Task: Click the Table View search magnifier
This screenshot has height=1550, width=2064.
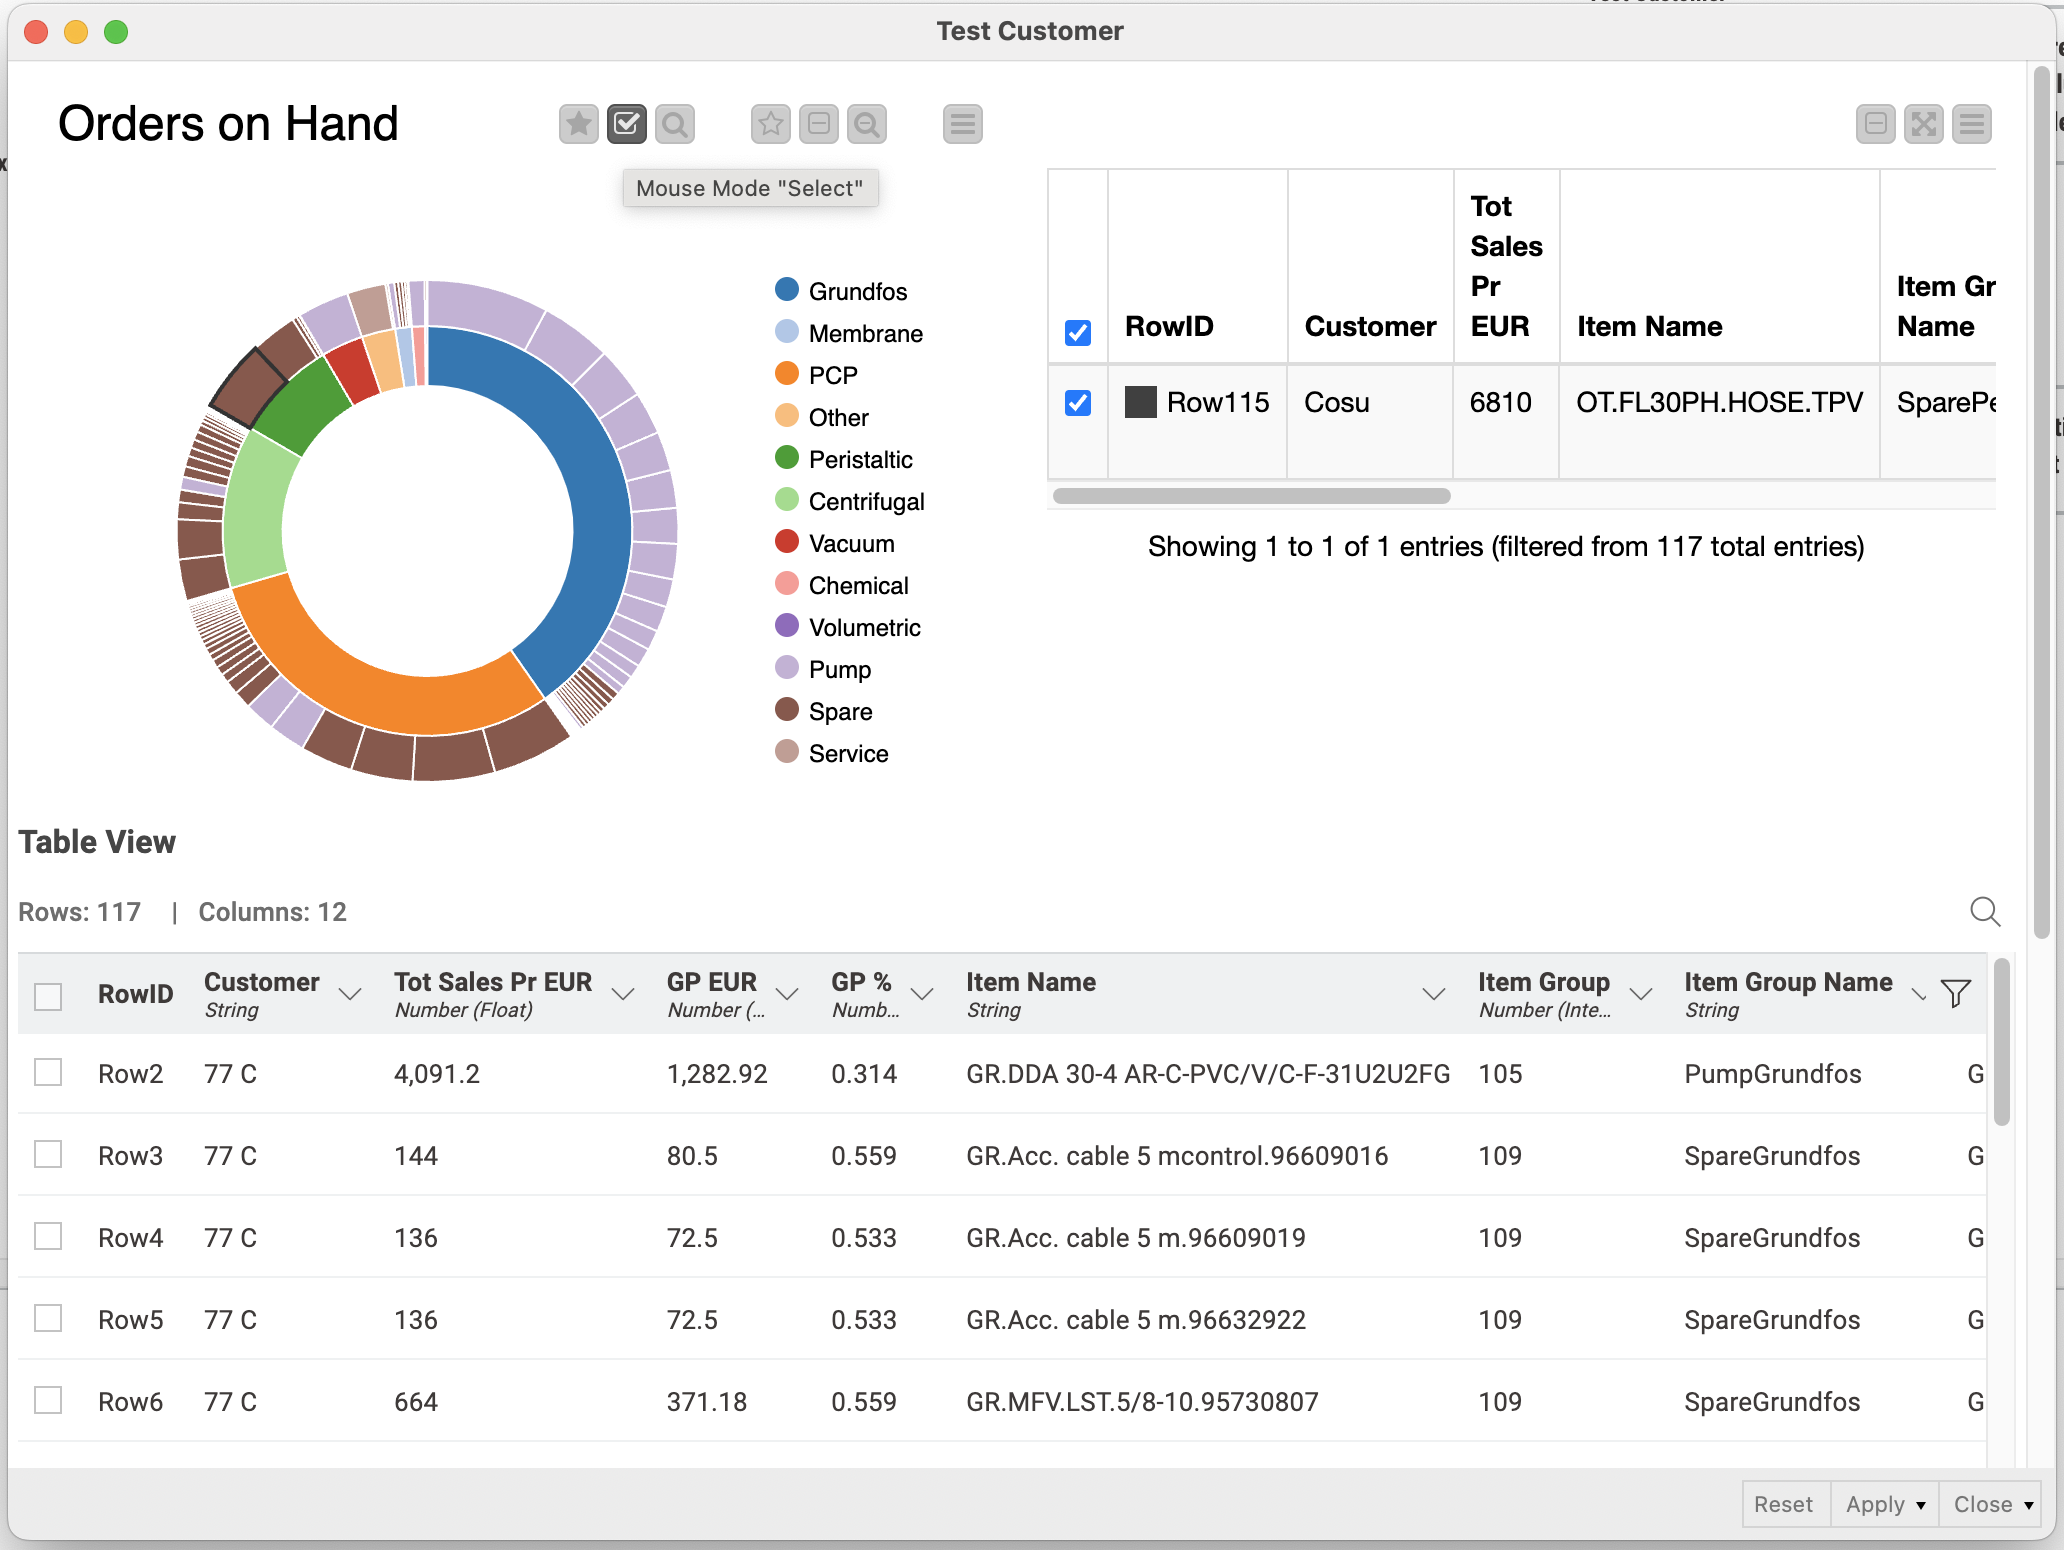Action: [1984, 911]
